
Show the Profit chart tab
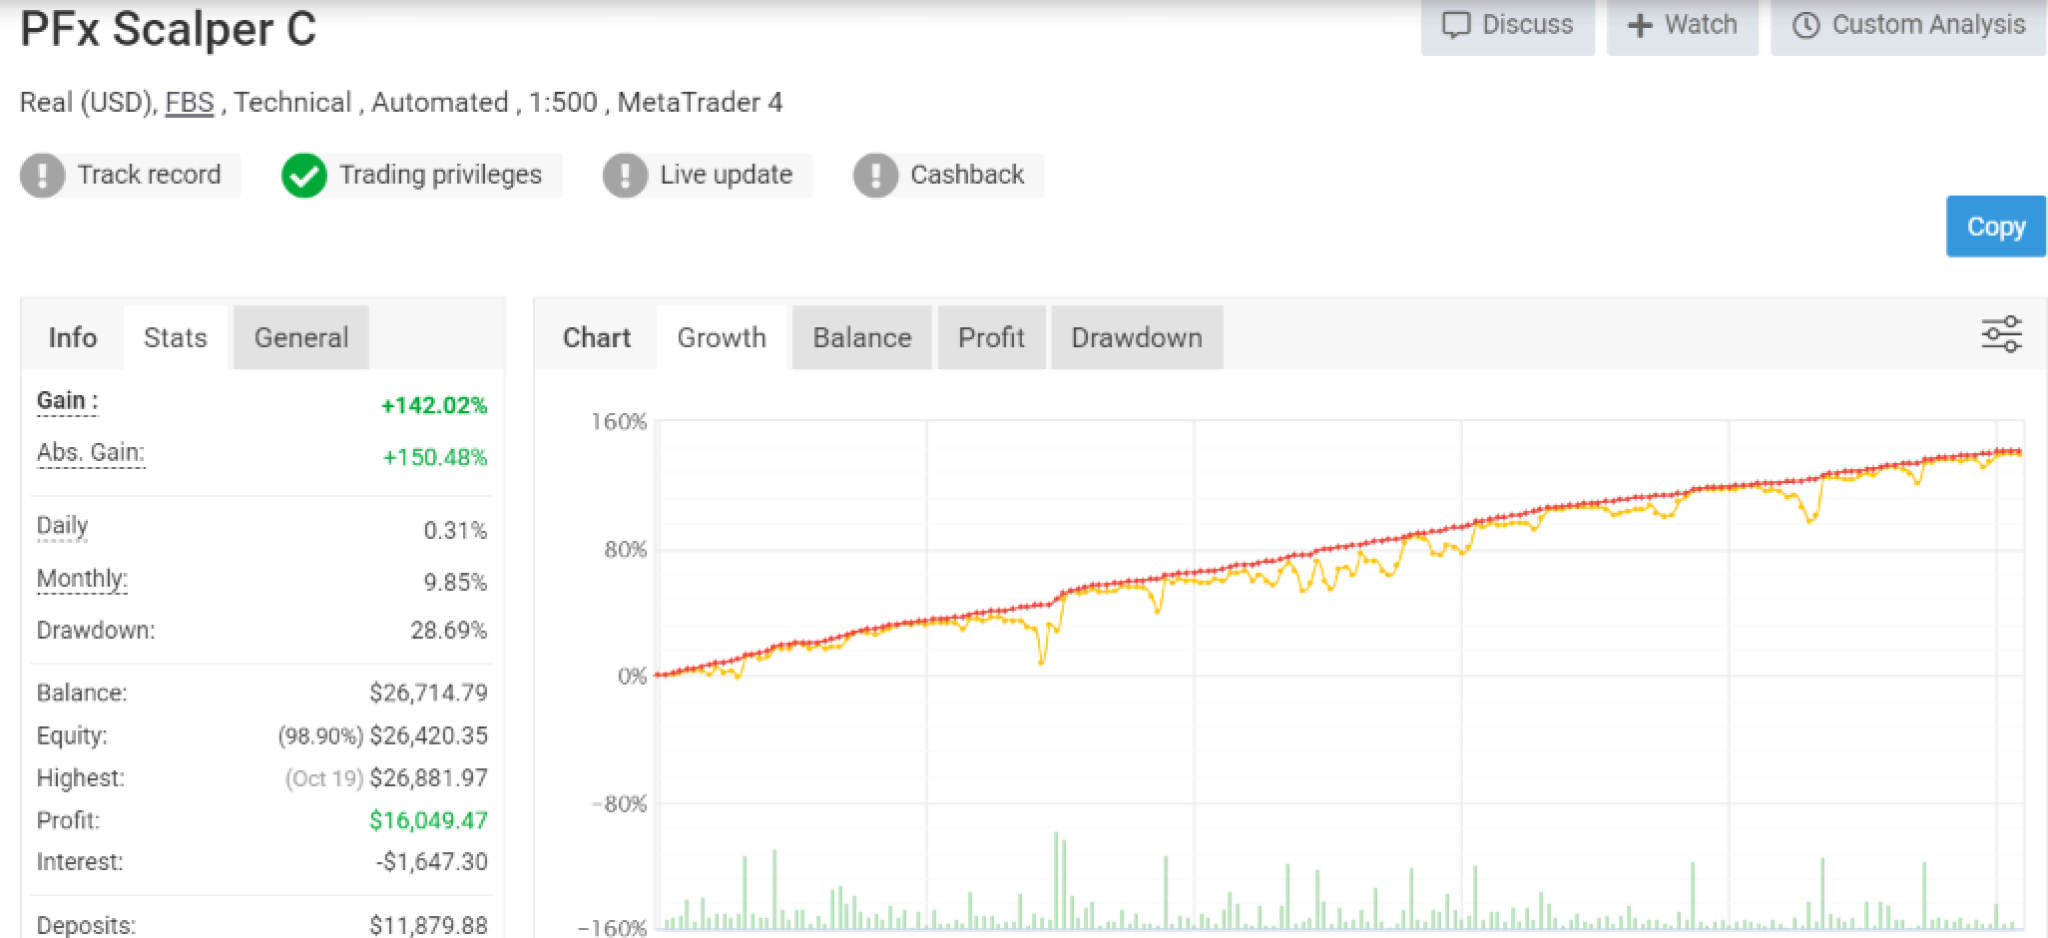(991, 338)
